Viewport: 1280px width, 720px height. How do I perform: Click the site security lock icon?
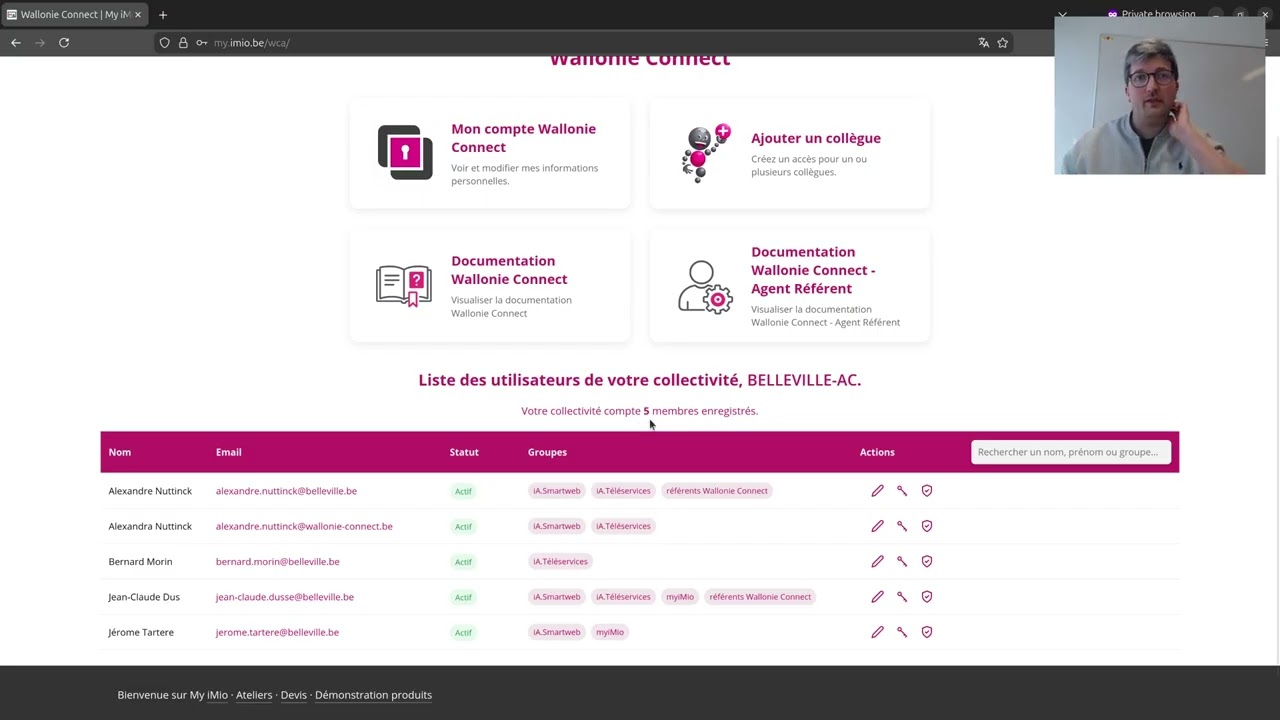click(183, 43)
